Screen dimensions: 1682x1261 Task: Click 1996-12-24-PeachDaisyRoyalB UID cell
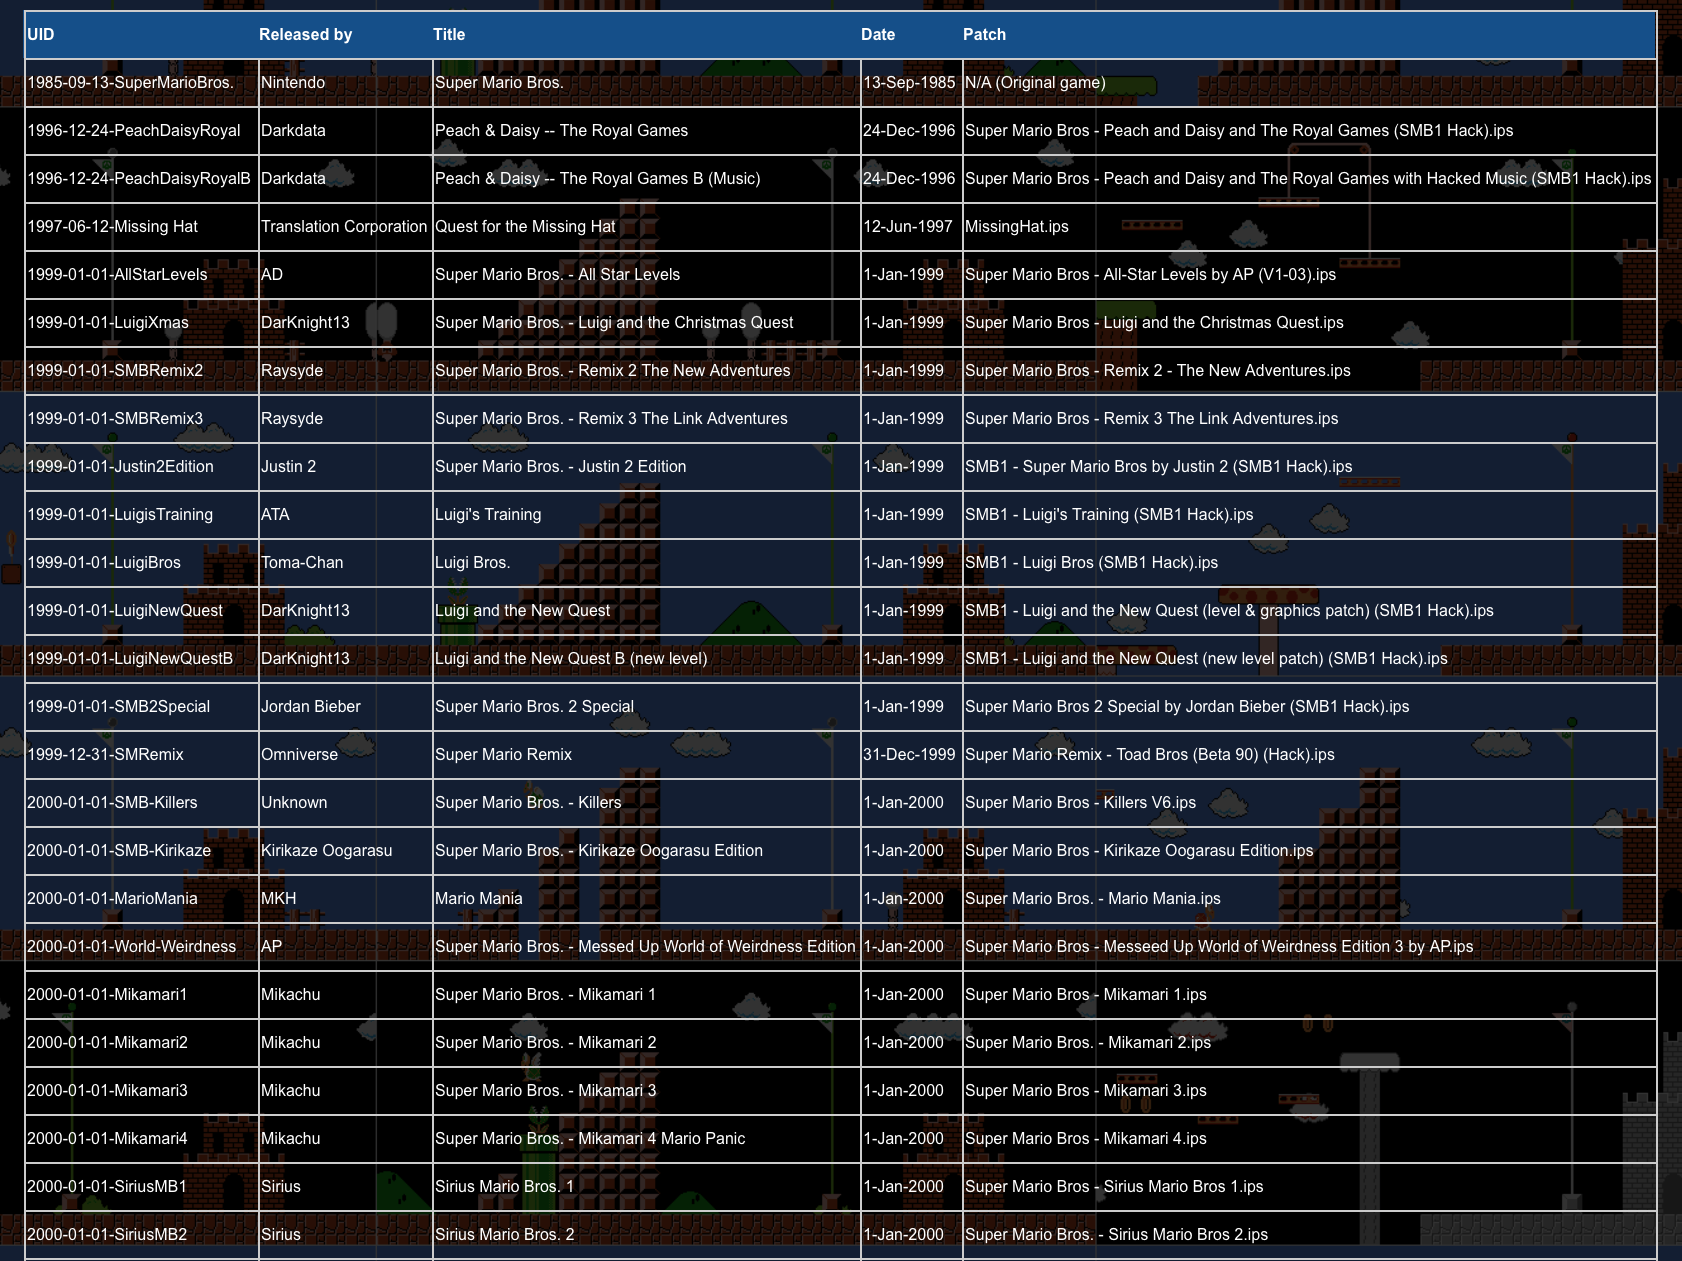click(141, 179)
